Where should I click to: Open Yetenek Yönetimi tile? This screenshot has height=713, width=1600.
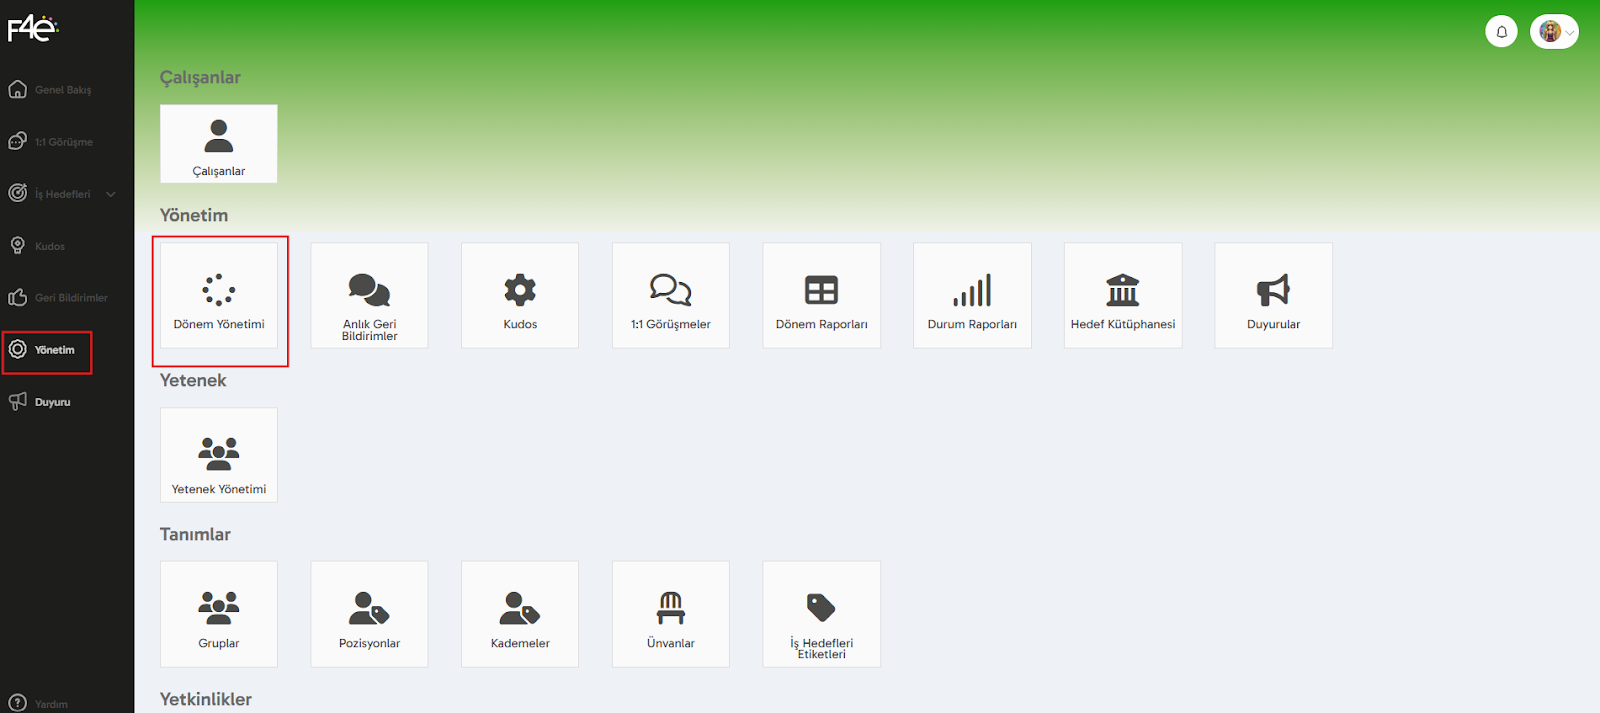(x=218, y=455)
